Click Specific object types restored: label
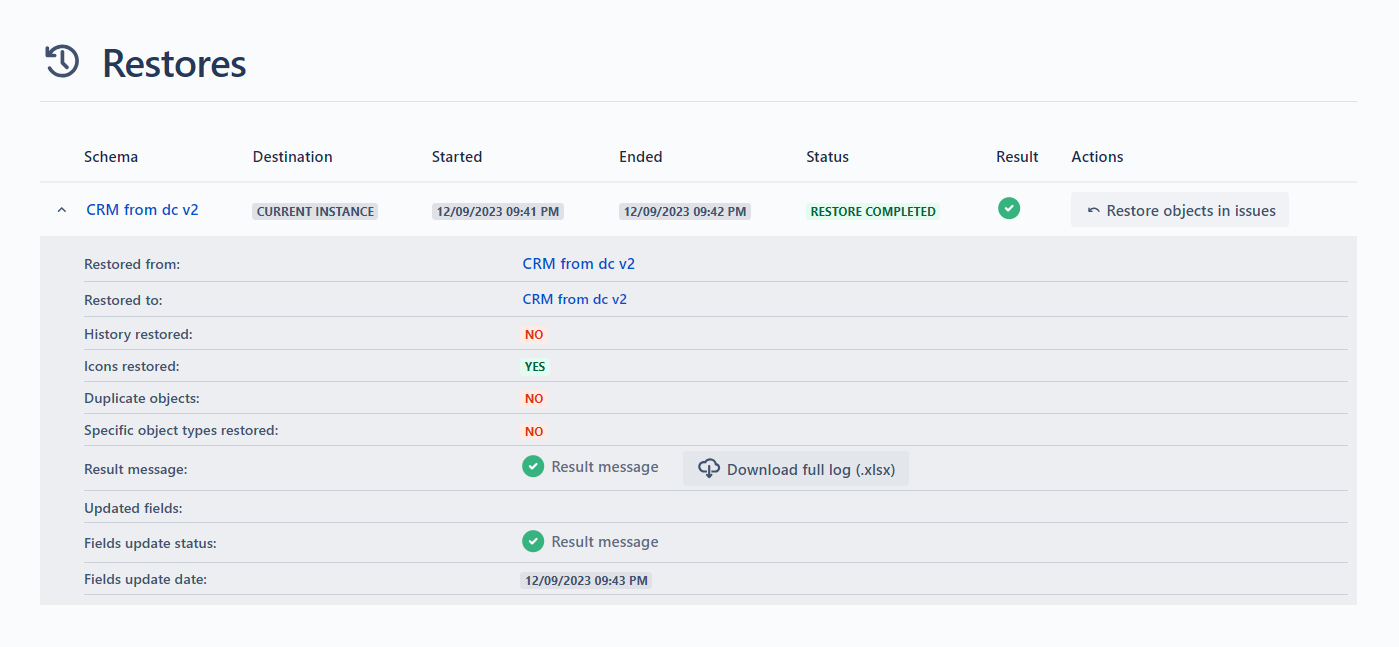Image resolution: width=1399 pixels, height=647 pixels. coord(181,430)
